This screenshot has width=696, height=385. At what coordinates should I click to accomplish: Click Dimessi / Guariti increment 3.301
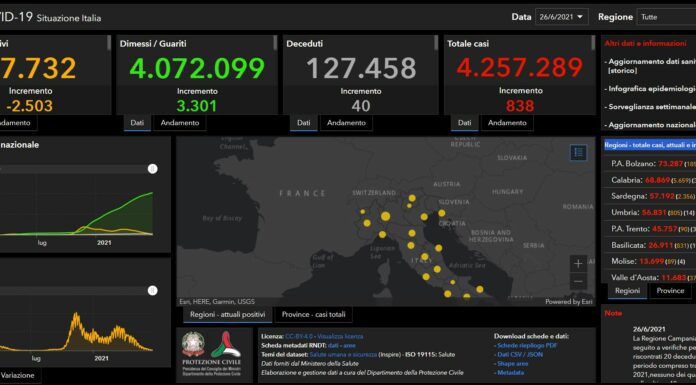coord(197,106)
